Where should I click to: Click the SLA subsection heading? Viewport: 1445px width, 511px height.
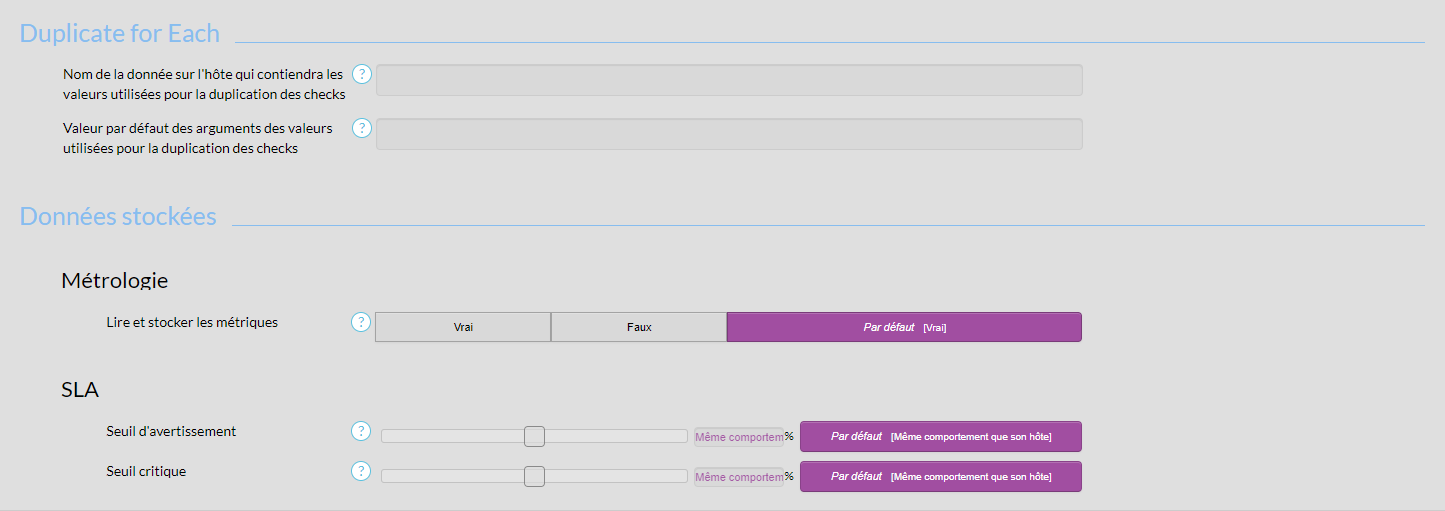click(x=80, y=390)
